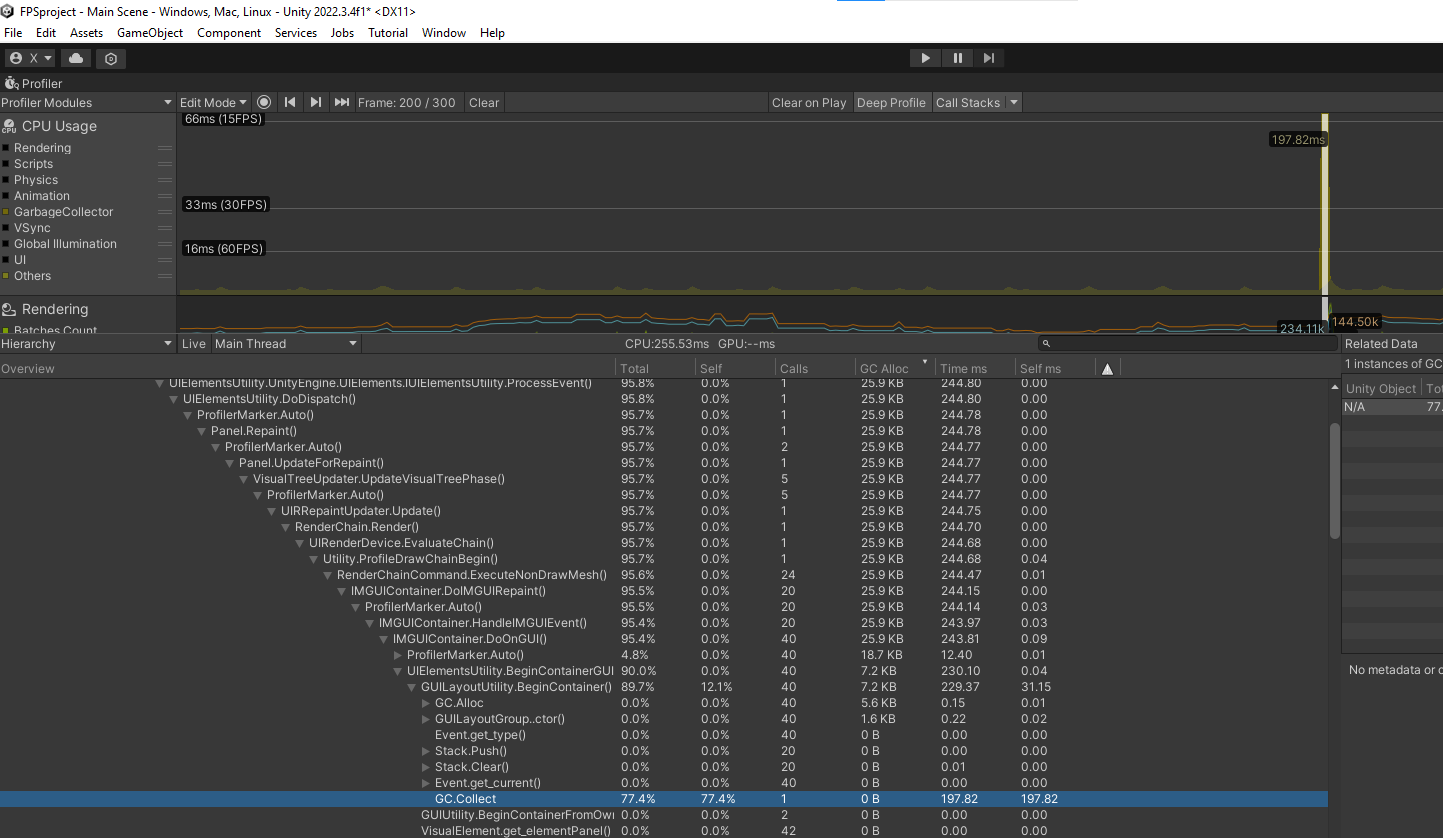This screenshot has width=1443, height=838.
Task: Open the Jobs menu
Action: 342,32
